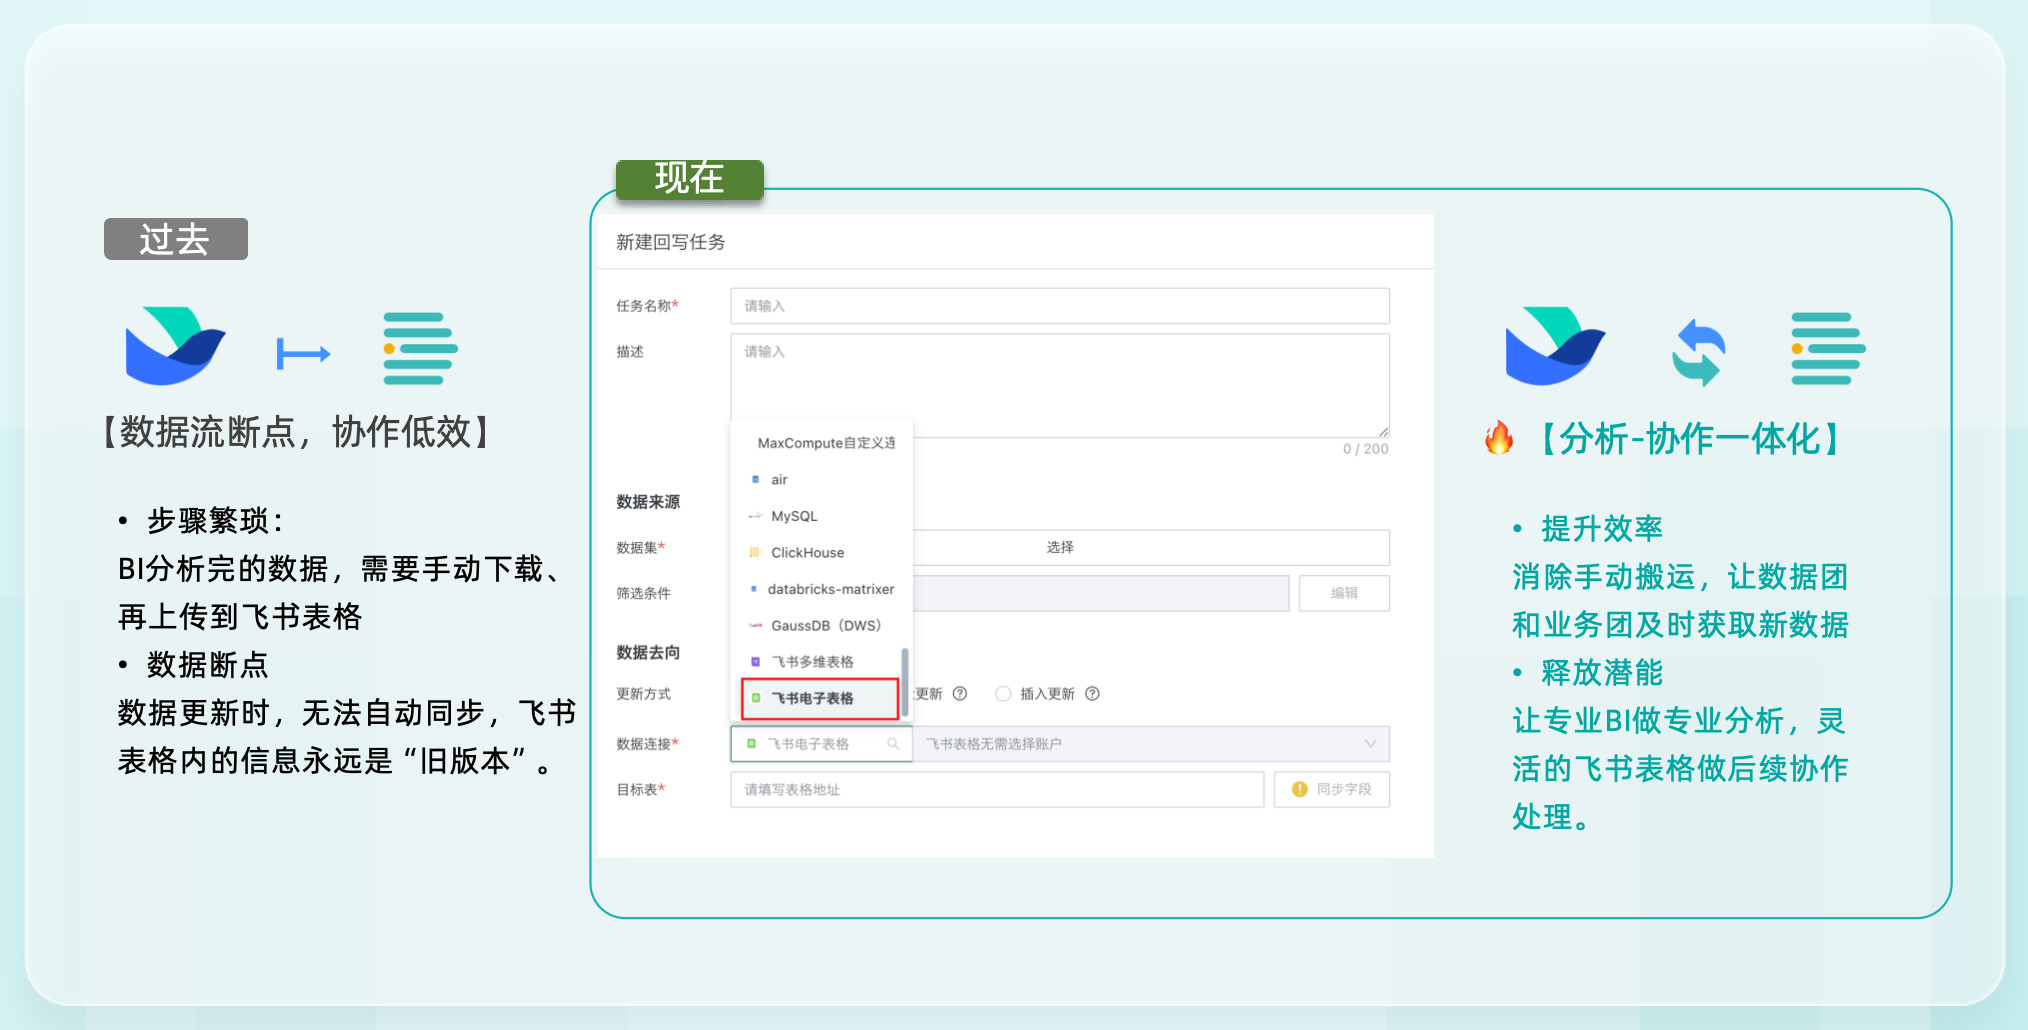Viewport: 2028px width, 1030px height.
Task: Open the 飞书表格无需选择账户 account dropdown
Action: (x=1150, y=744)
